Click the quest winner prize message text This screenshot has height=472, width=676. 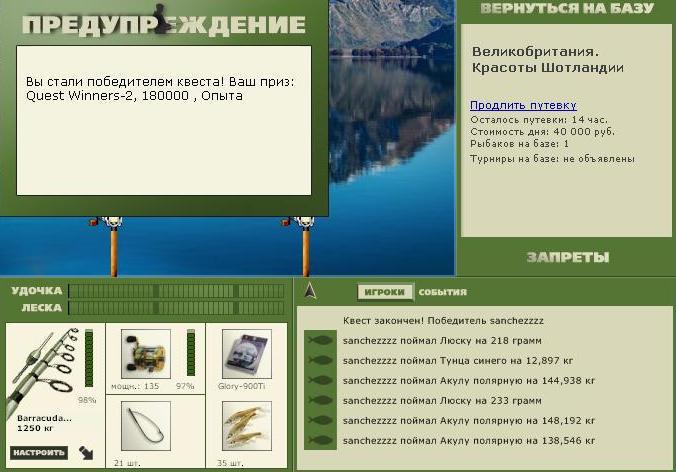click(160, 89)
